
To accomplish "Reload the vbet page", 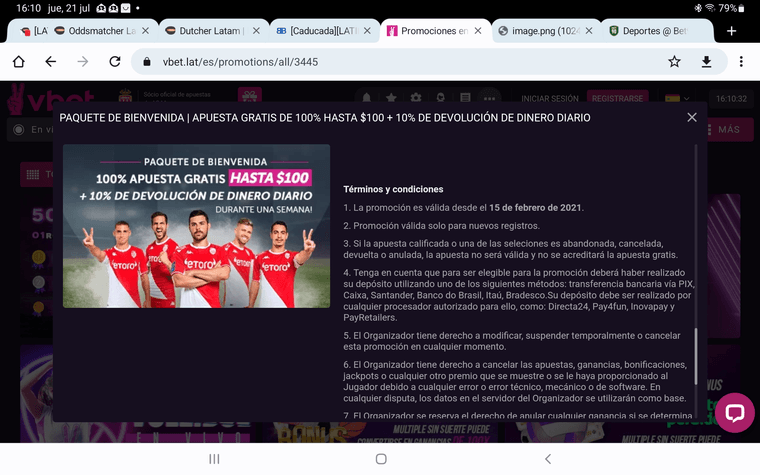I will coord(115,62).
